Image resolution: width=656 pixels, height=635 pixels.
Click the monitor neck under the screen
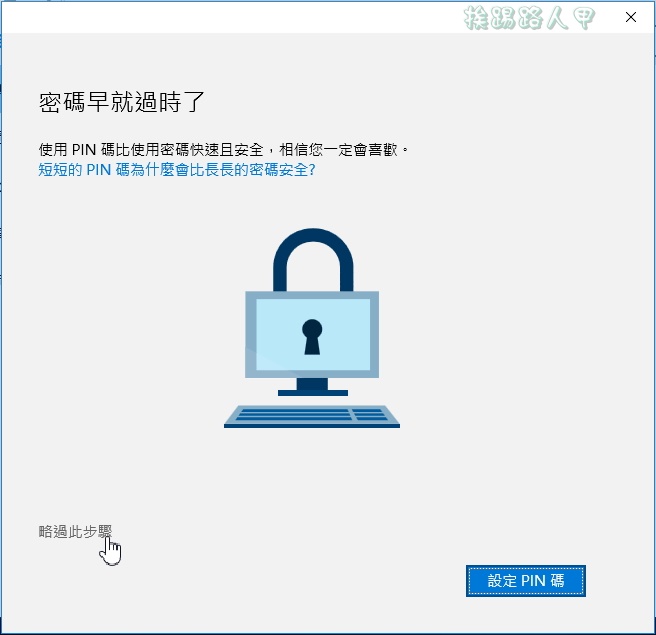(312, 384)
